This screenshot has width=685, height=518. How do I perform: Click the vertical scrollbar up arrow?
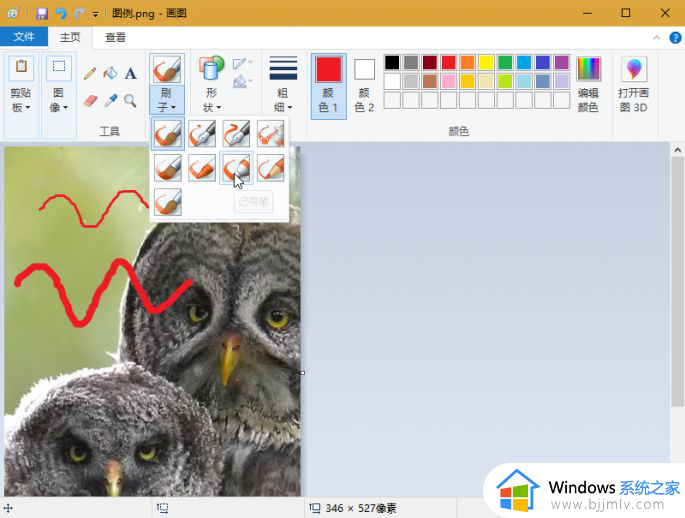pos(677,150)
